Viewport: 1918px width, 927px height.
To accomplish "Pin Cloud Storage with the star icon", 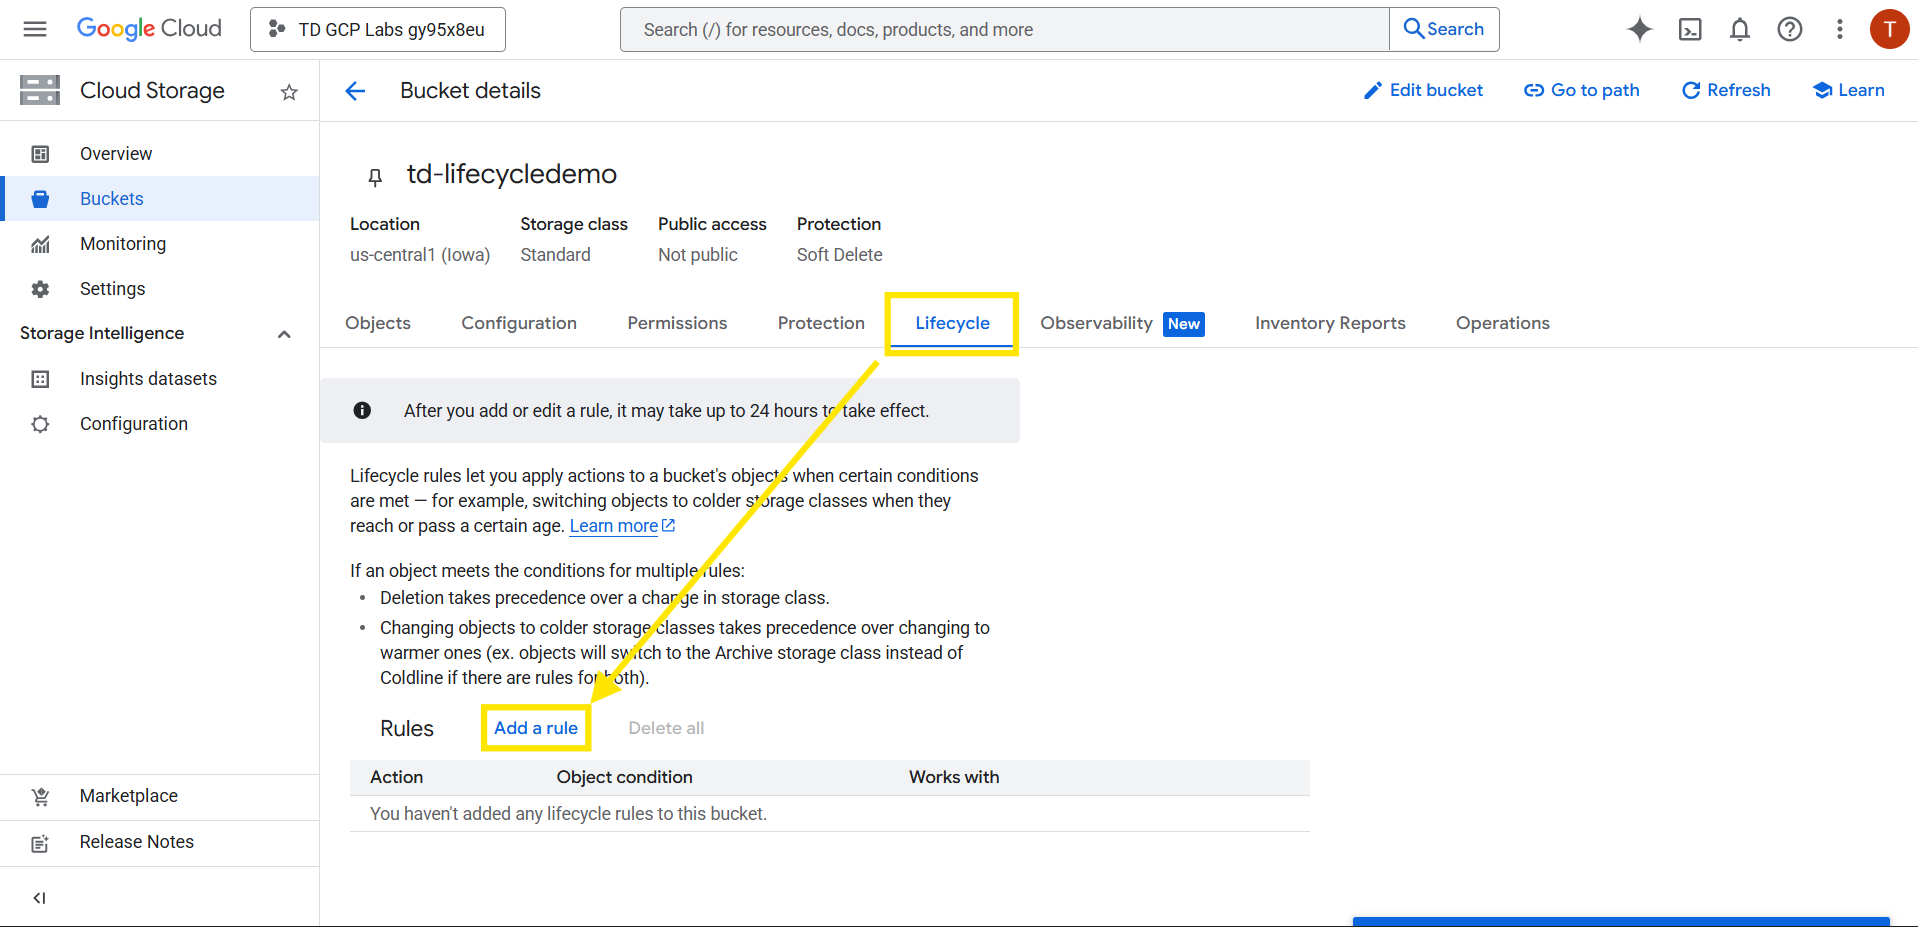I will [x=289, y=92].
